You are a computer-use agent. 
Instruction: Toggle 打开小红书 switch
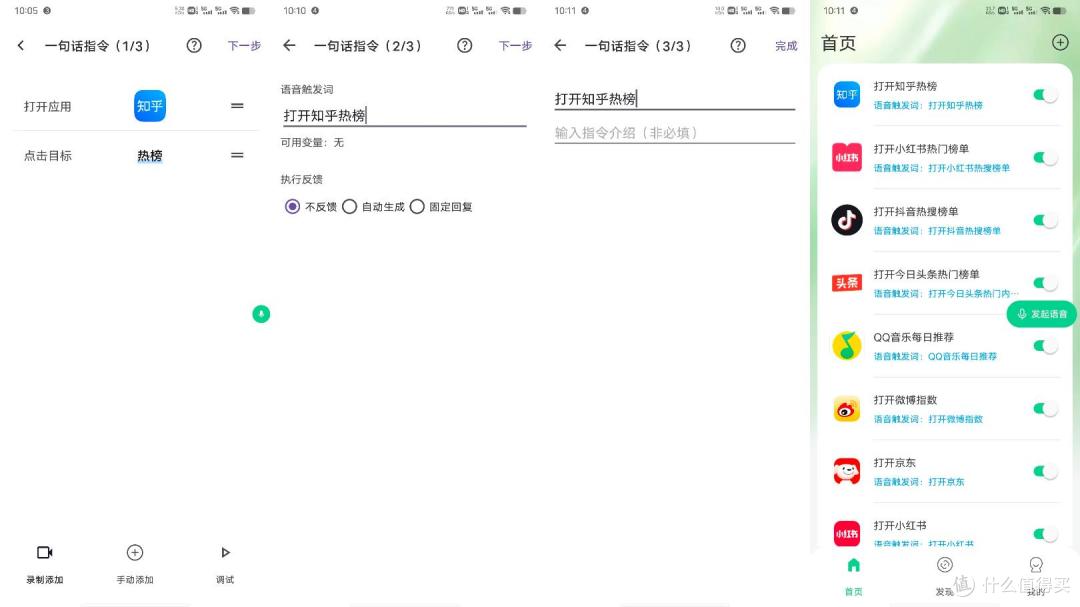(x=1045, y=534)
